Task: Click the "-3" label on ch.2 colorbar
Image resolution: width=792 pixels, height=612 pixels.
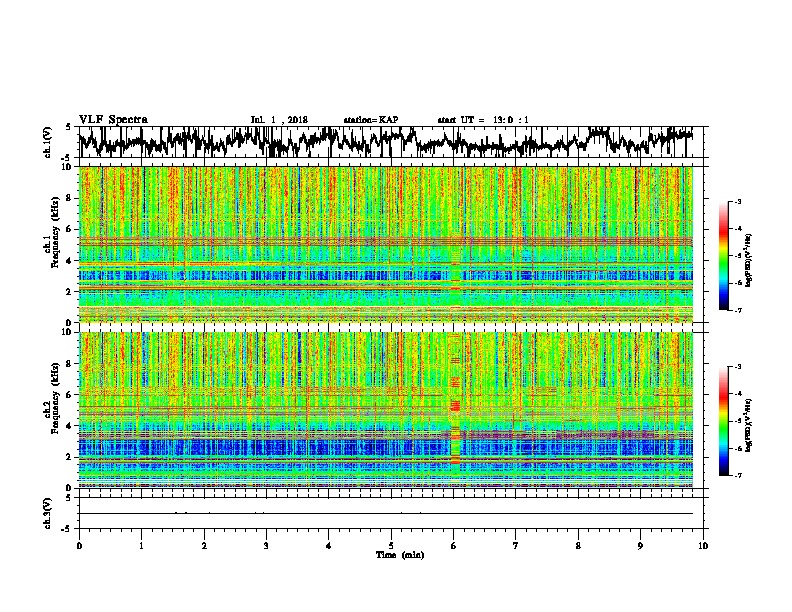Action: click(x=737, y=367)
